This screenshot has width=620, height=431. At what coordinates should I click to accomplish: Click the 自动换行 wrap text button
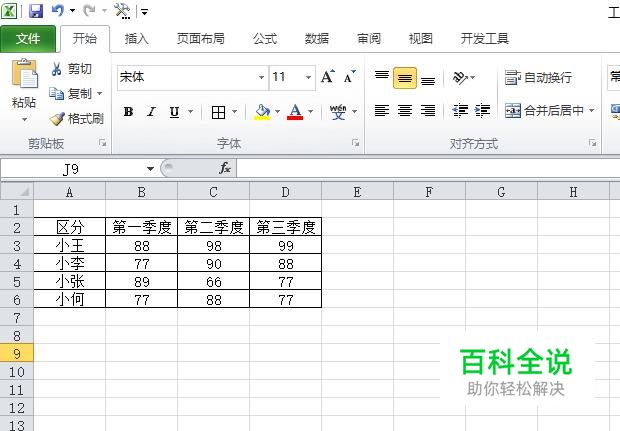click(538, 78)
